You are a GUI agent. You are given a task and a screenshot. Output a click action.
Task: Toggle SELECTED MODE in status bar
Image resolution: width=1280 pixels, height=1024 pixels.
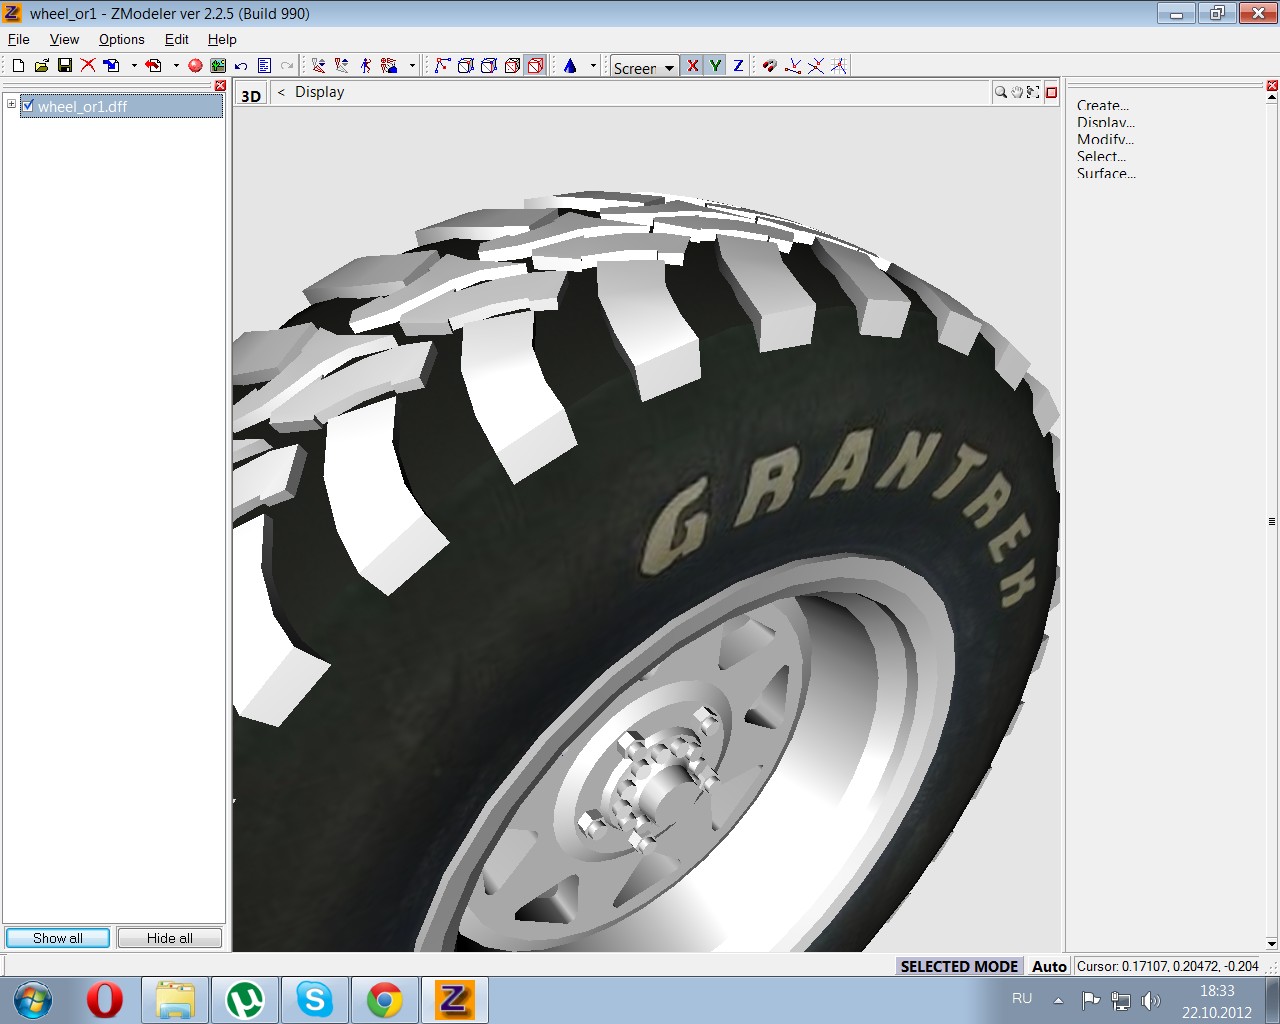pyautogui.click(x=959, y=966)
